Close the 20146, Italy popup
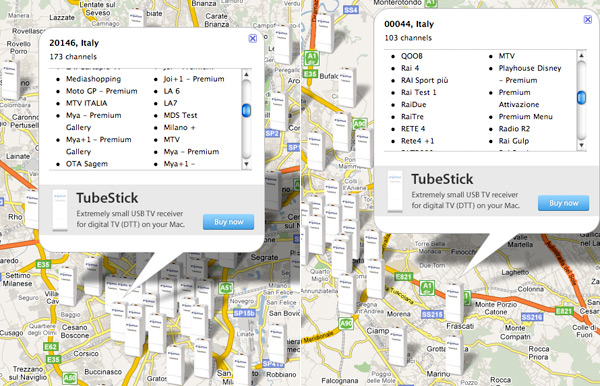The width and height of the screenshot is (600, 386). [x=252, y=38]
